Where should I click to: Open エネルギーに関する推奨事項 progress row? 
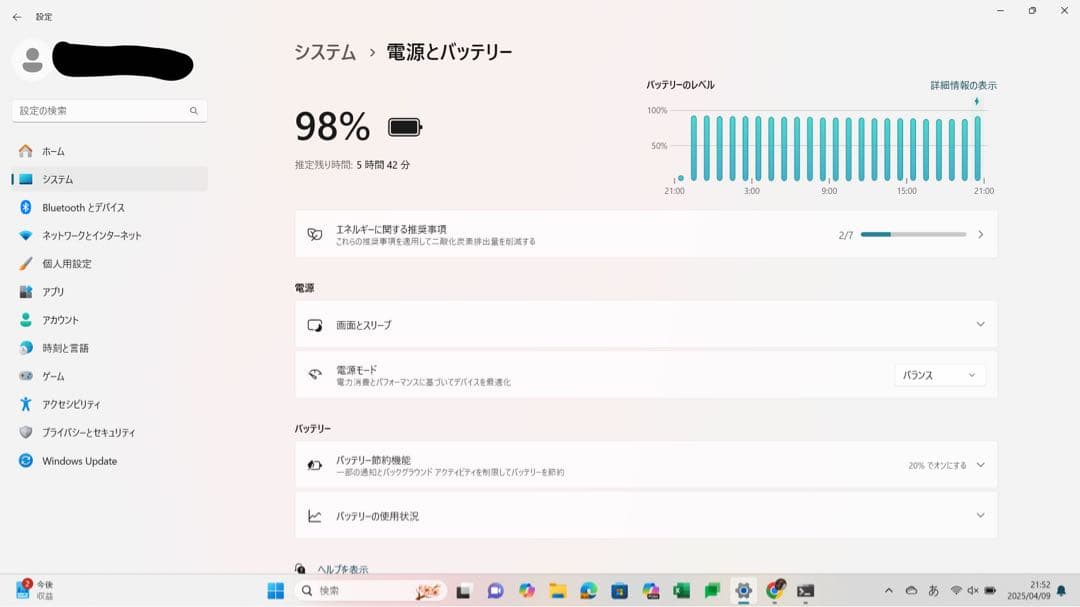click(645, 235)
